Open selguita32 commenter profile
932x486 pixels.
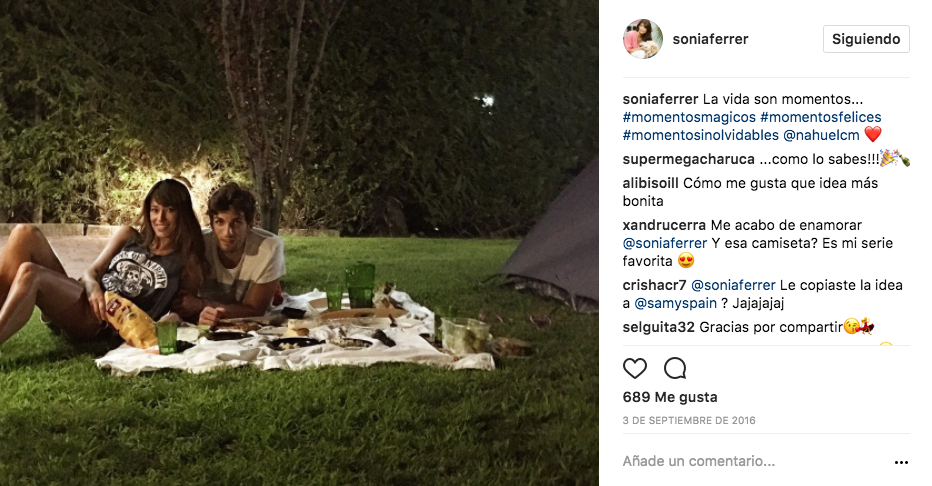tap(659, 327)
